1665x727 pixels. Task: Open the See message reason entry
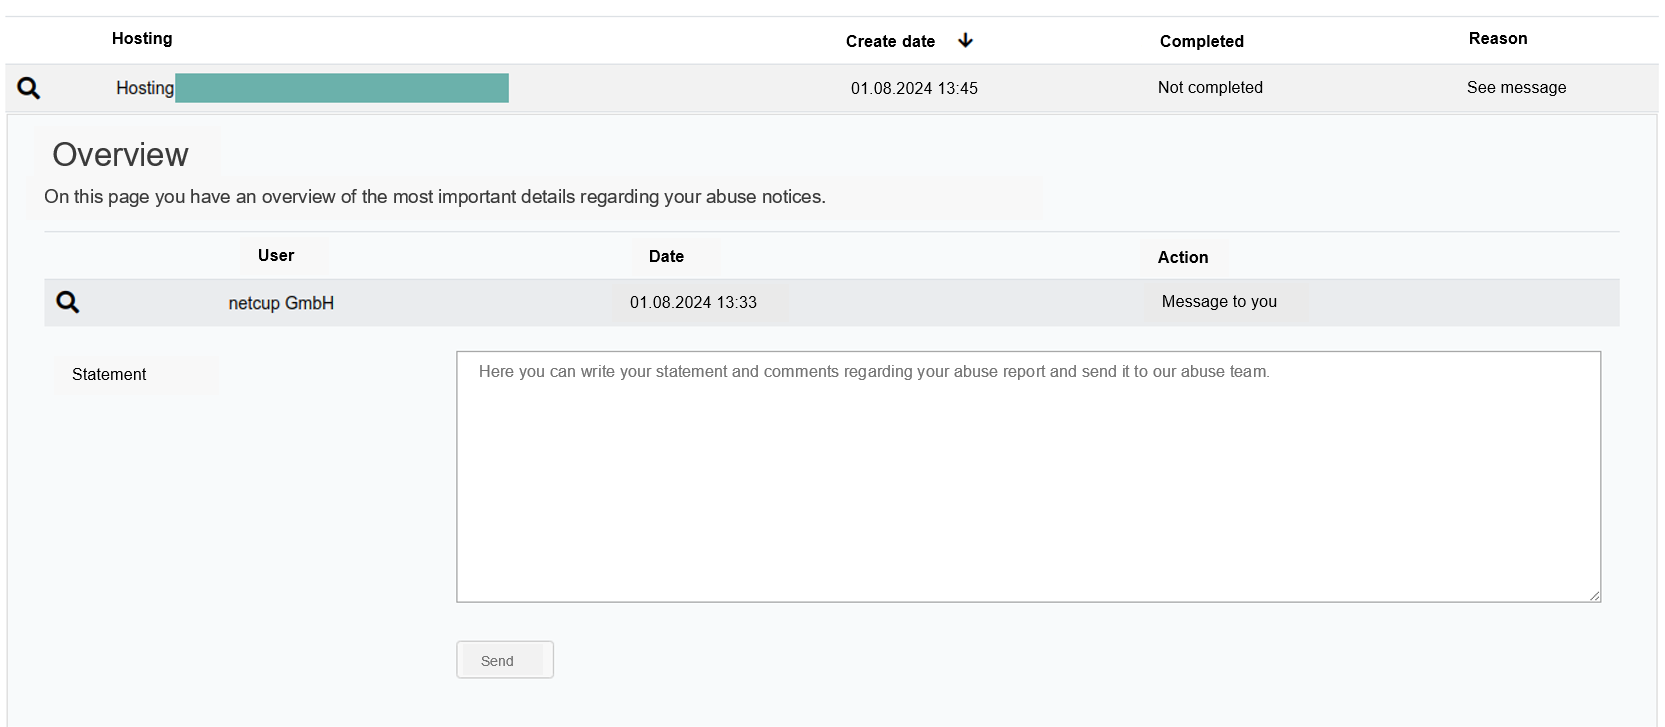[x=1516, y=87]
